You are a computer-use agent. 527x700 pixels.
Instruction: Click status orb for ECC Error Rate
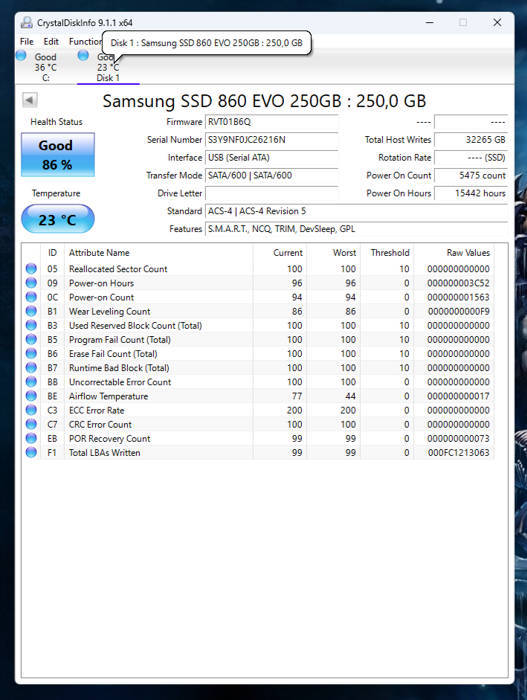point(31,410)
